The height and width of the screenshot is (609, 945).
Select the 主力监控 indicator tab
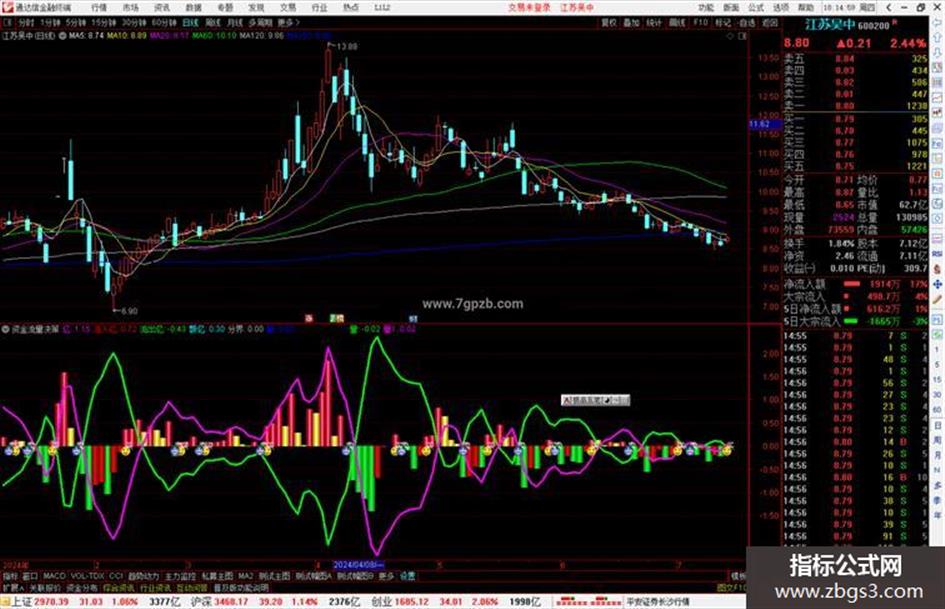pos(180,576)
